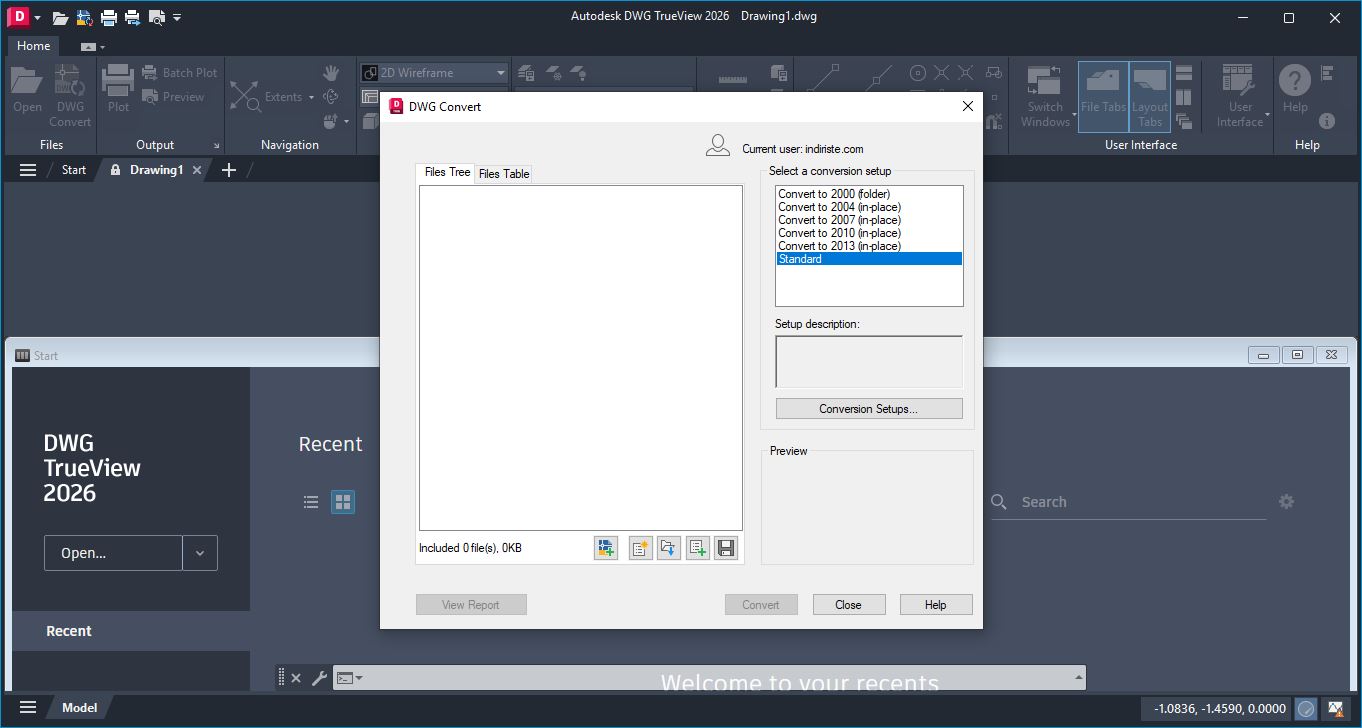Click the large Plot button in Output panel
1362x728 pixels.
[118, 90]
